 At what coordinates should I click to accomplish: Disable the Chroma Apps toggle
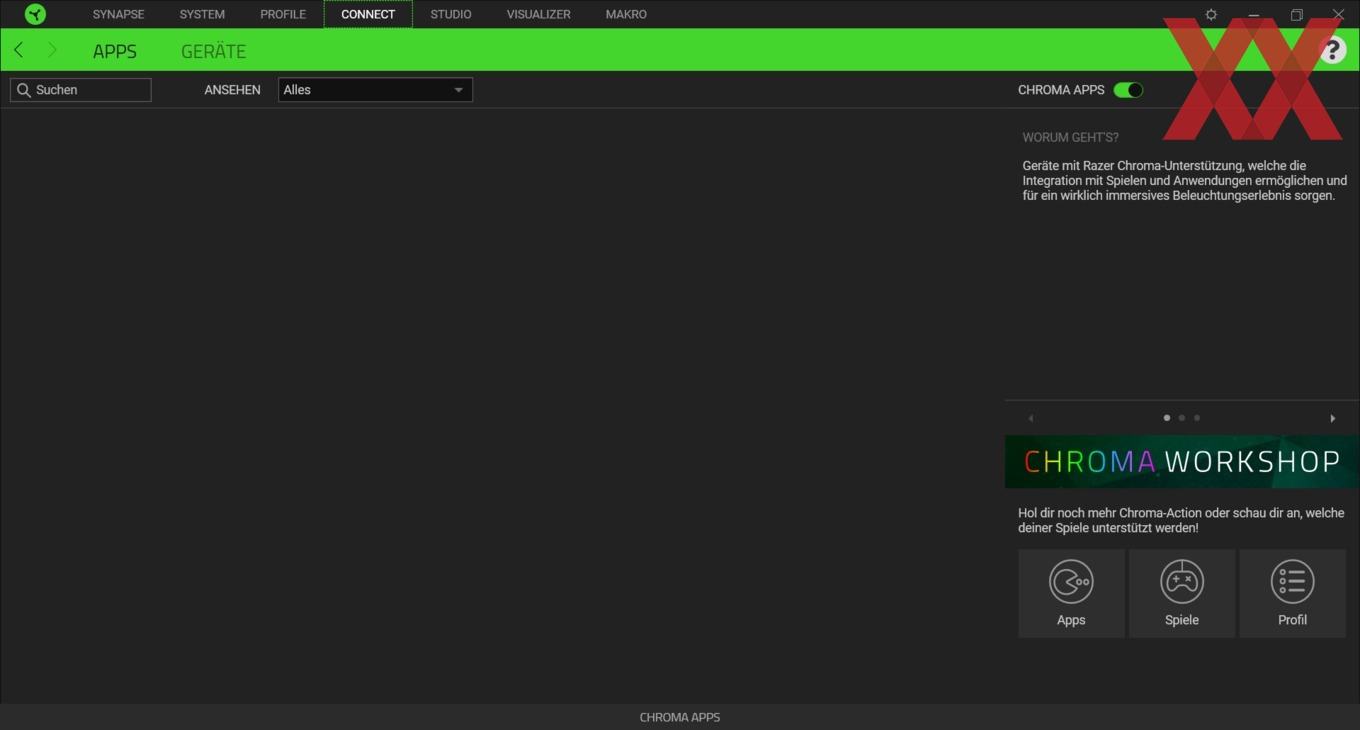tap(1128, 90)
